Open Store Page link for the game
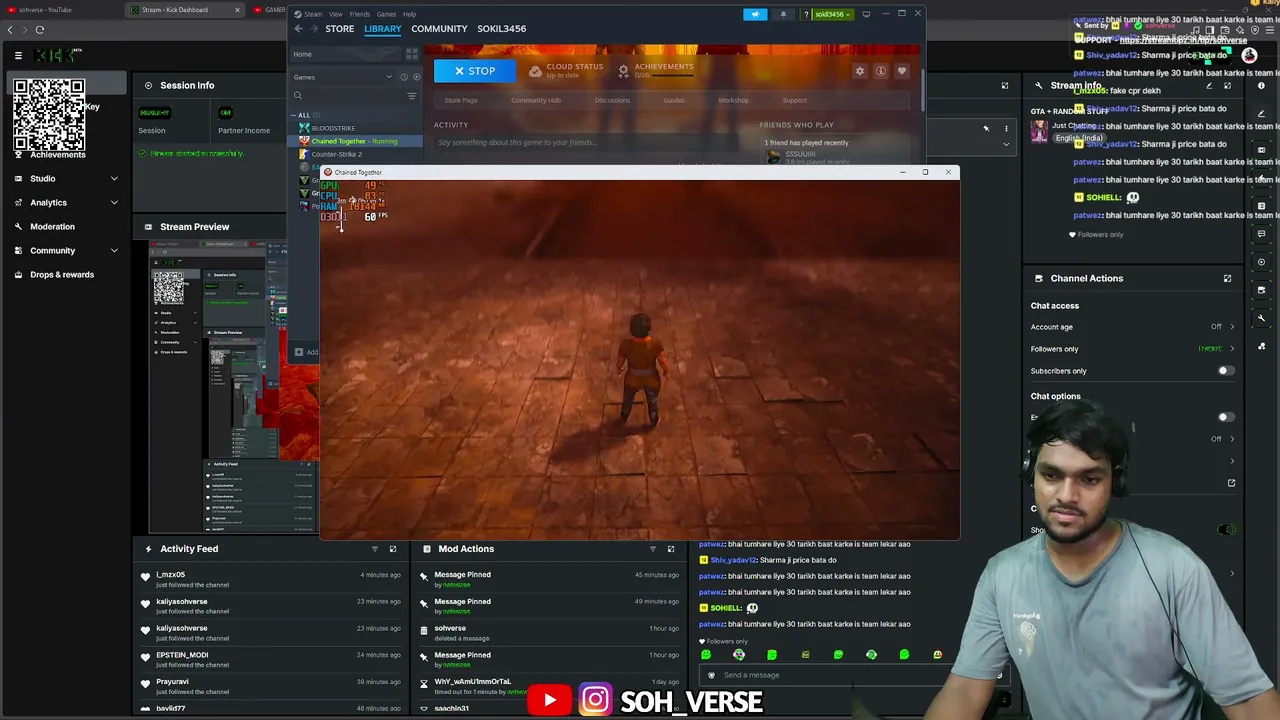1280x720 pixels. click(461, 100)
